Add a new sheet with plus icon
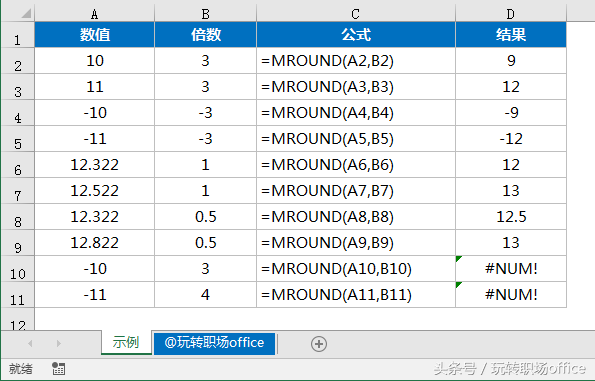Image resolution: width=595 pixels, height=381 pixels. click(319, 344)
